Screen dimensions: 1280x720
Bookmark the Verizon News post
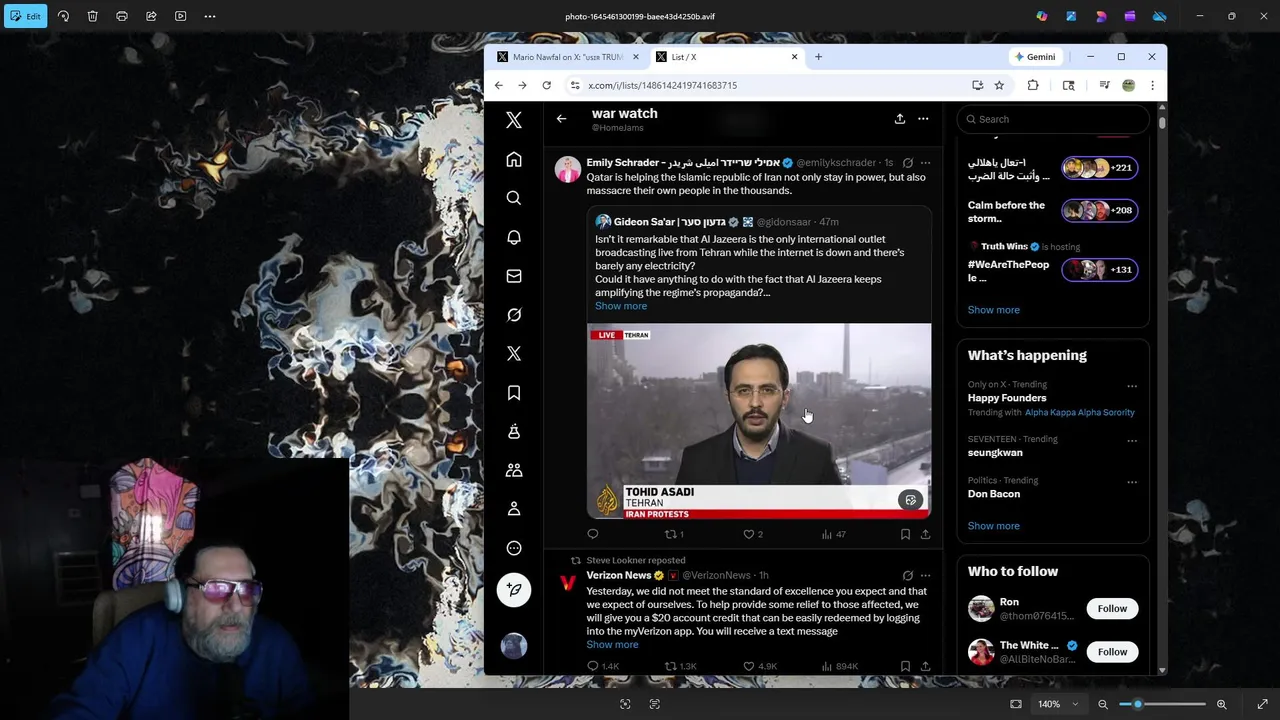(x=905, y=666)
